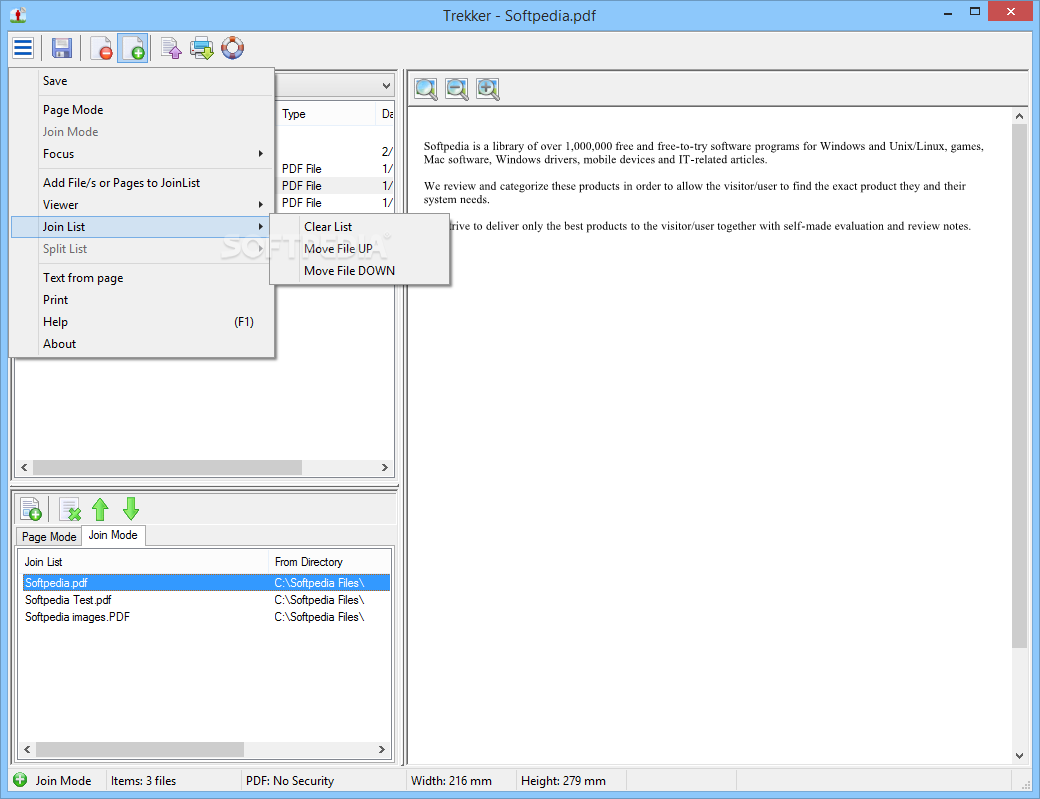Click the Save floppy disk icon

[x=62, y=48]
